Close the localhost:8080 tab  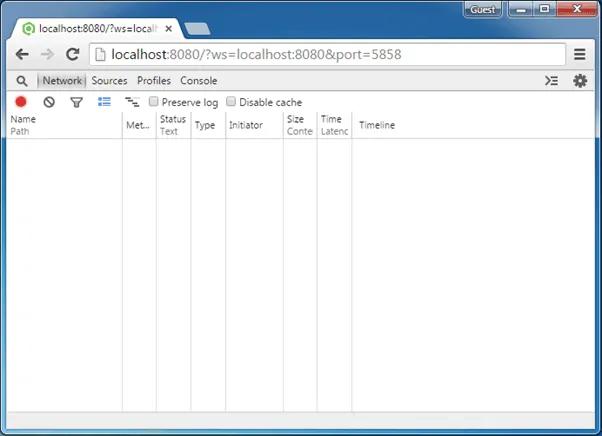(x=168, y=29)
